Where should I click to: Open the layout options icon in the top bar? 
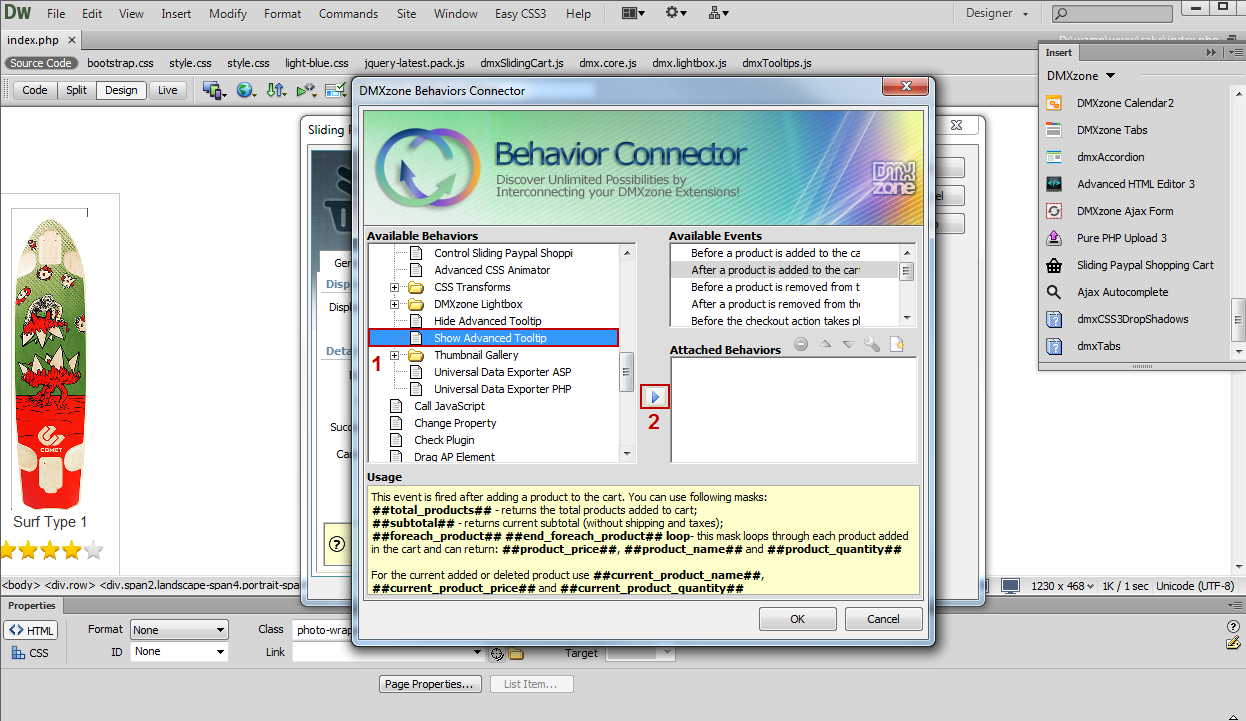pos(634,13)
